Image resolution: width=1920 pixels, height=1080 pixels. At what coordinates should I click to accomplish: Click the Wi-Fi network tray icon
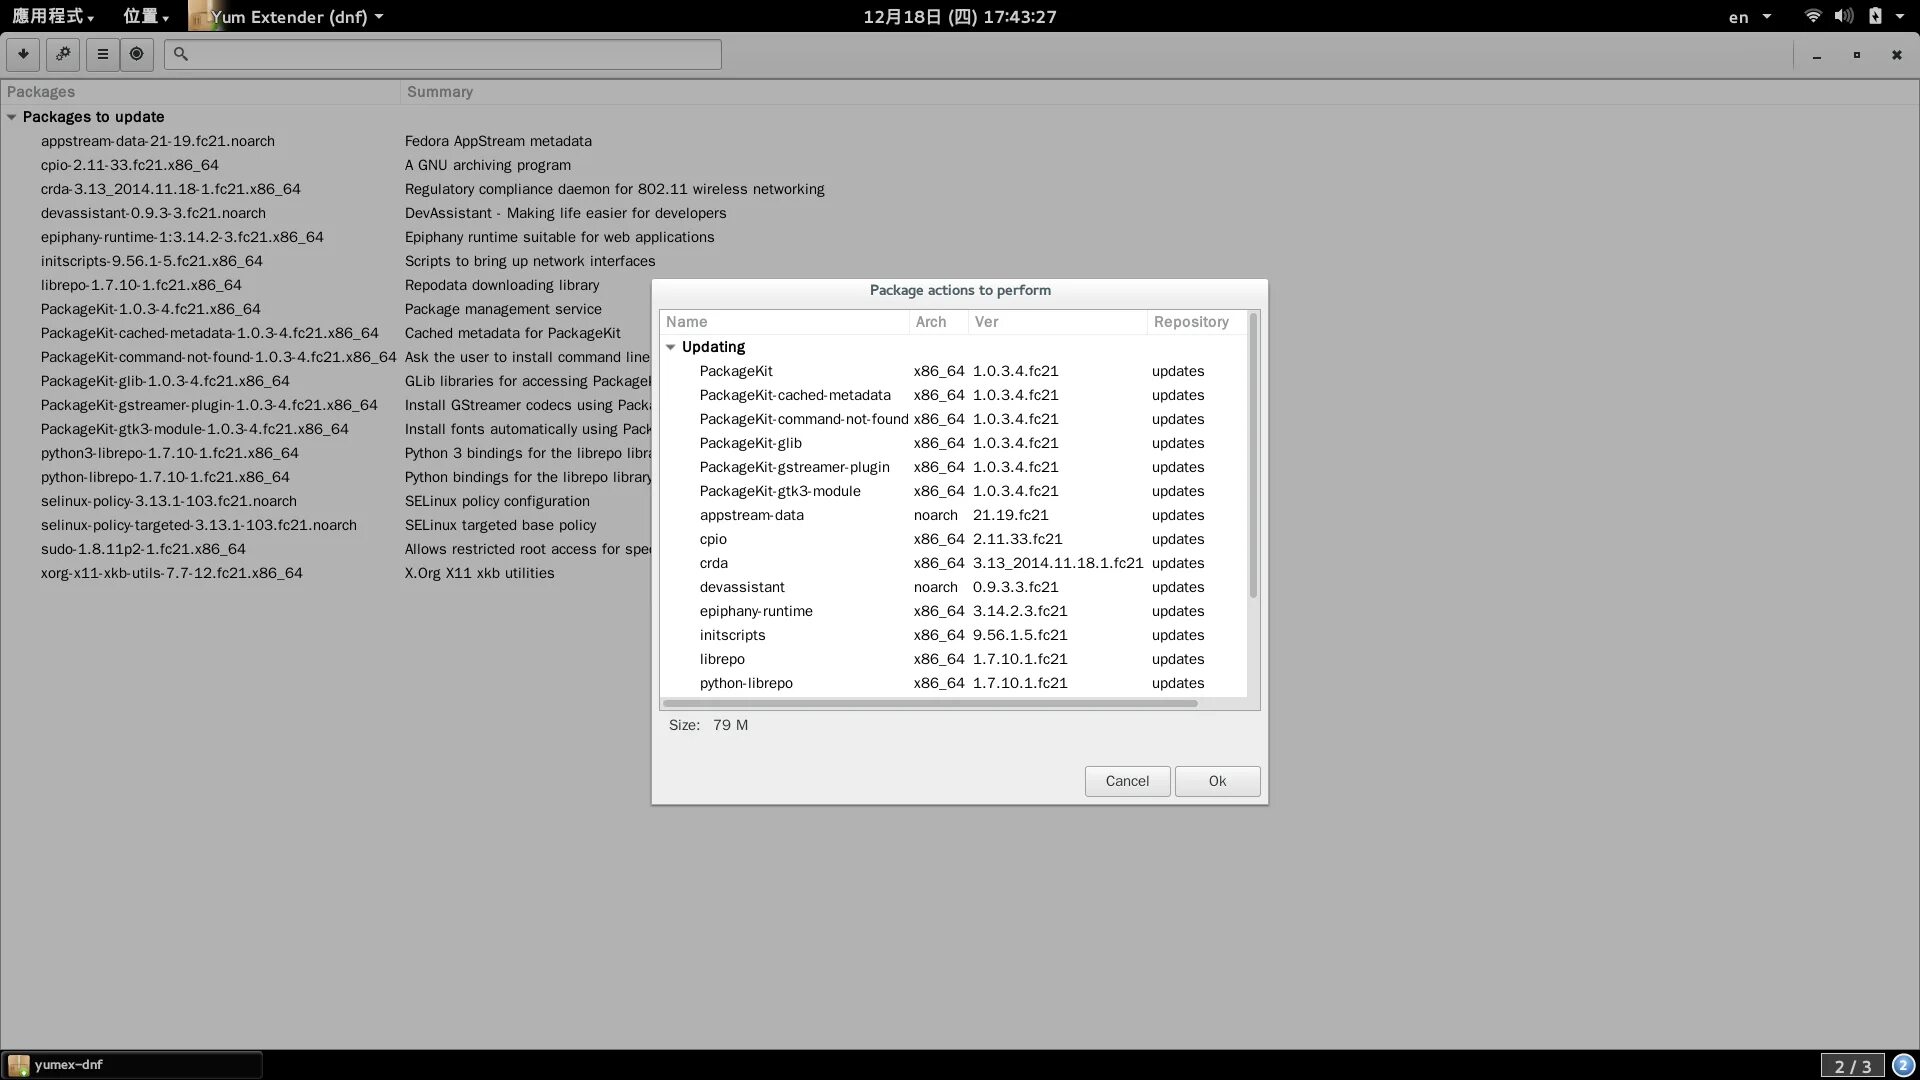tap(1812, 16)
